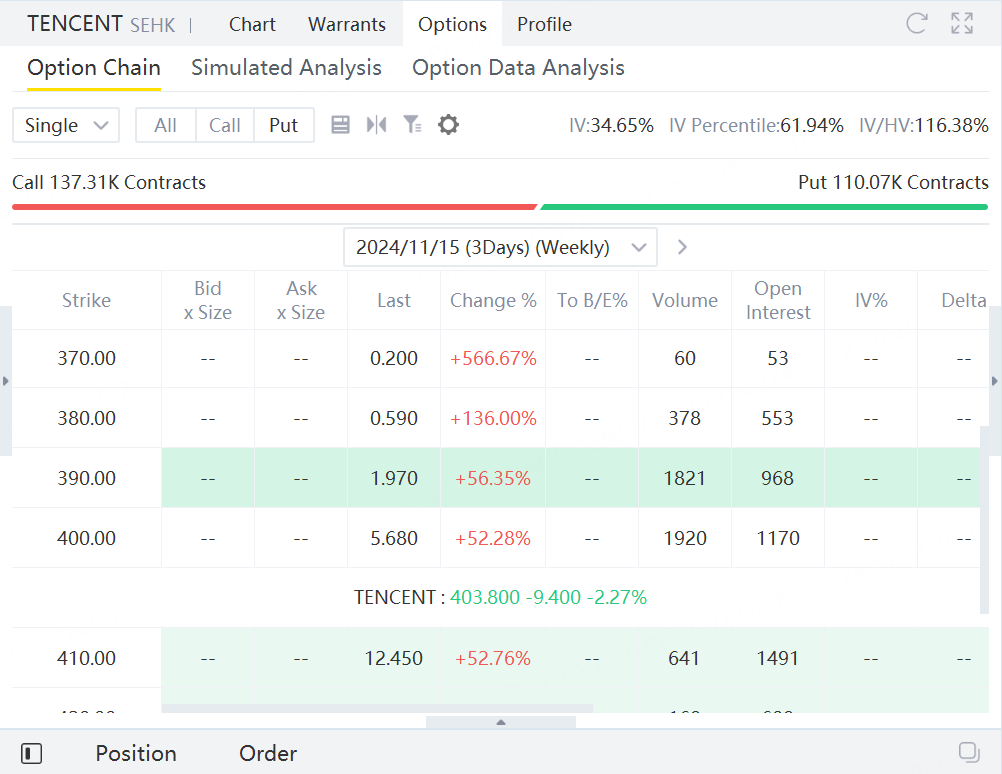Click the pop-out window icon at bottom right
Viewport: 1002px width, 774px height.
(x=968, y=752)
